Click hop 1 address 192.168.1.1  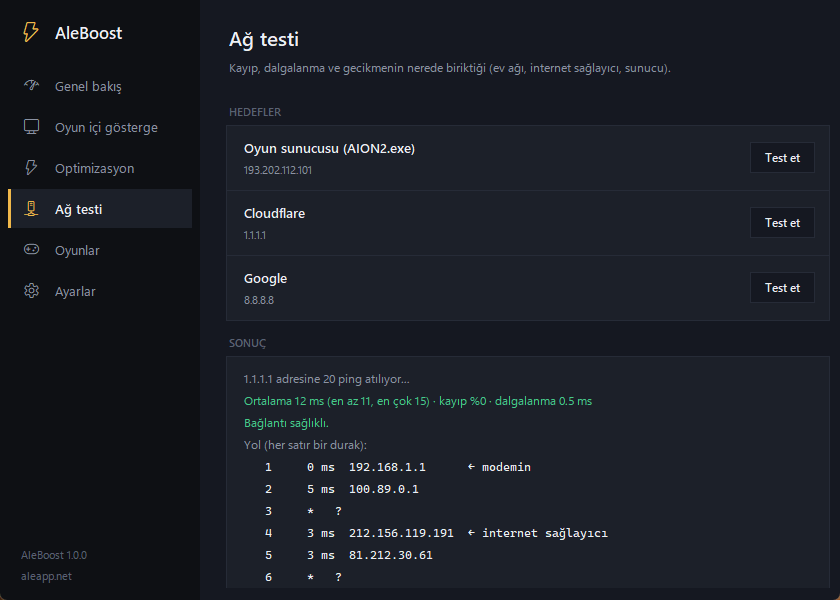(387, 467)
